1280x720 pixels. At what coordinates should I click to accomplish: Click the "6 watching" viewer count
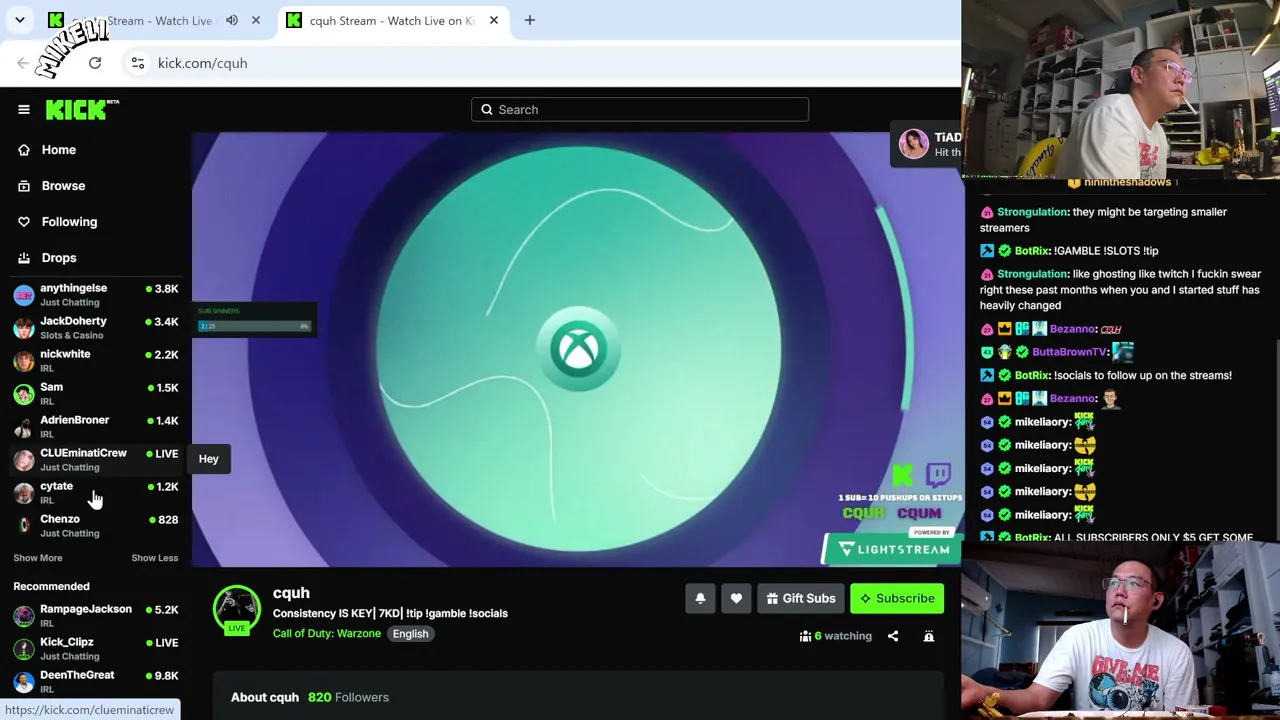tap(836, 636)
